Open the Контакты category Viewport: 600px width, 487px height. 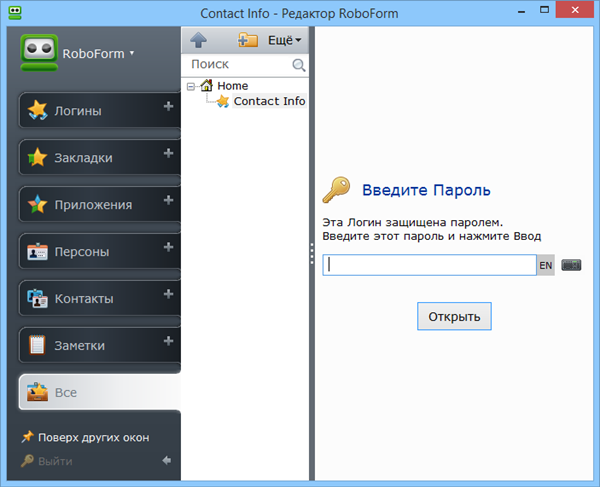point(99,298)
